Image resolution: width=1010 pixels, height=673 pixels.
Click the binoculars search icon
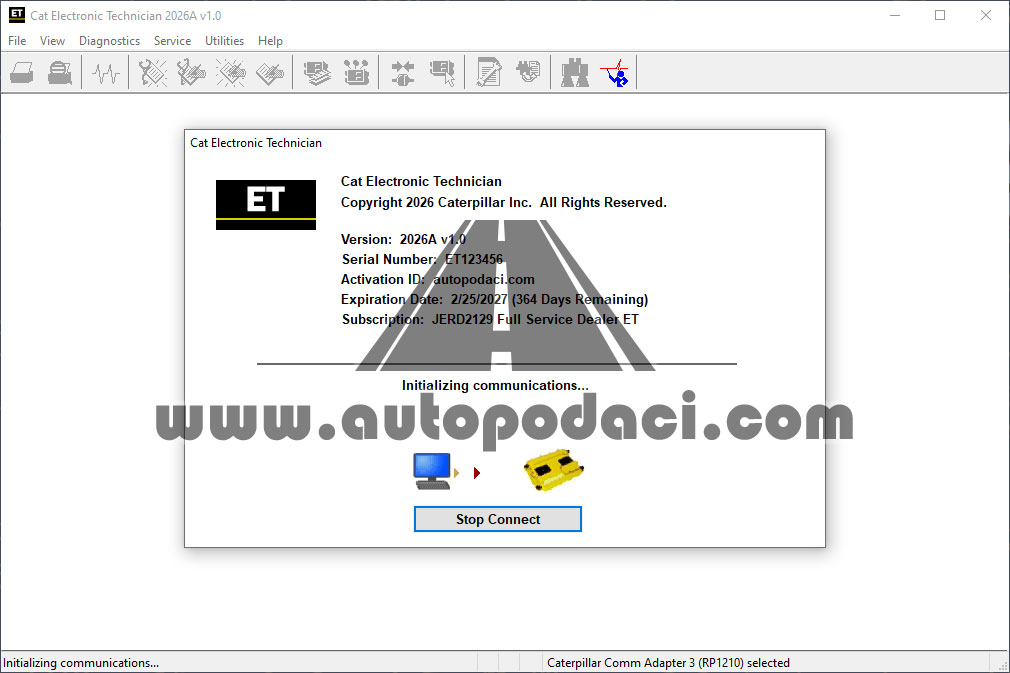click(x=575, y=73)
